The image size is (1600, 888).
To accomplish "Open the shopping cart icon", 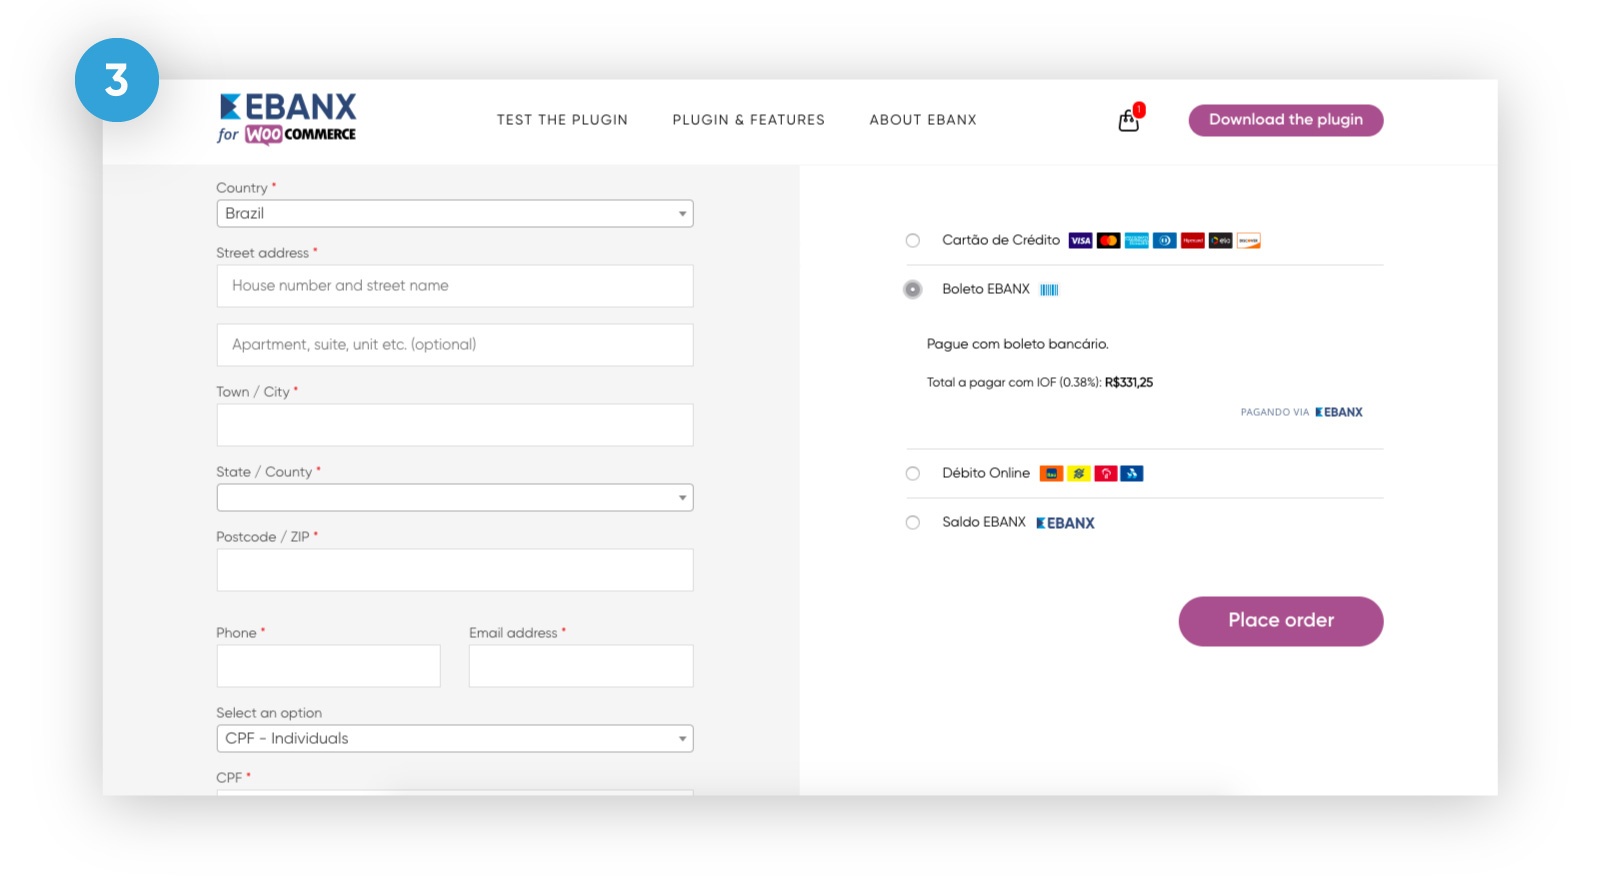I will [1129, 120].
